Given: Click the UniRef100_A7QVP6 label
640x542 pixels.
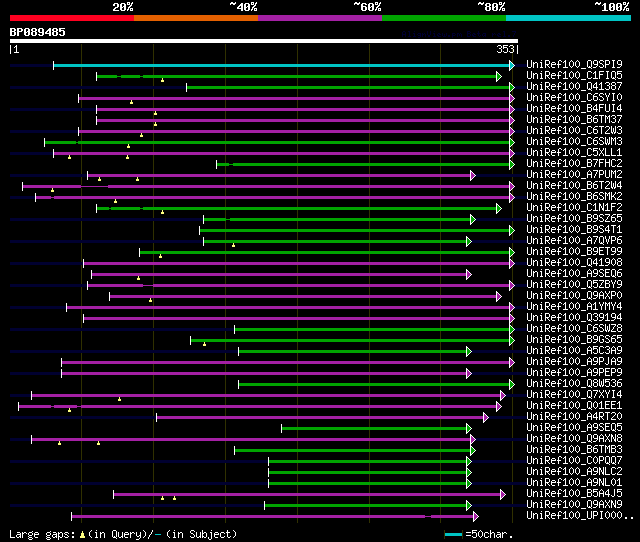Looking at the screenshot, I should (x=574, y=241).
